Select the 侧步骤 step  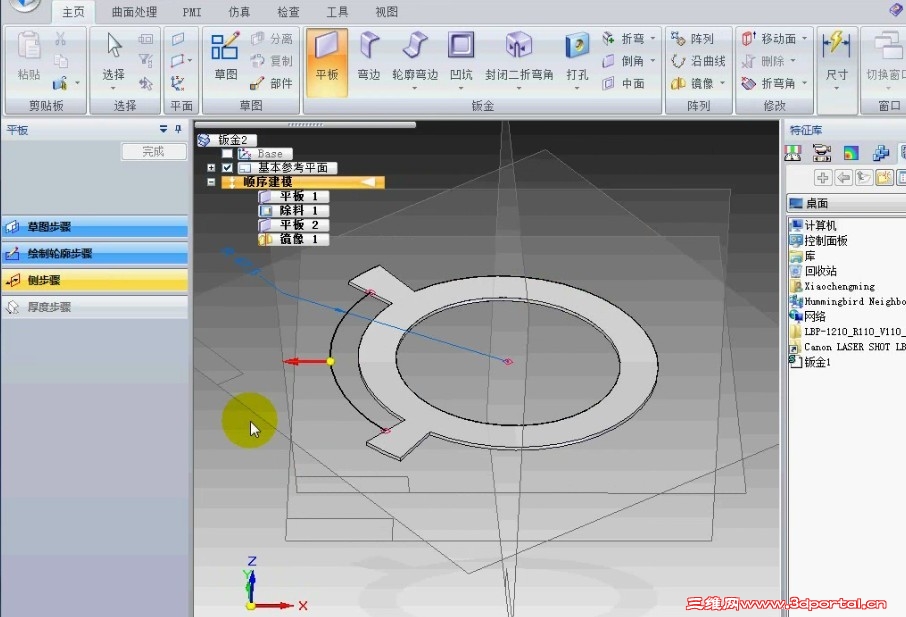(x=95, y=280)
